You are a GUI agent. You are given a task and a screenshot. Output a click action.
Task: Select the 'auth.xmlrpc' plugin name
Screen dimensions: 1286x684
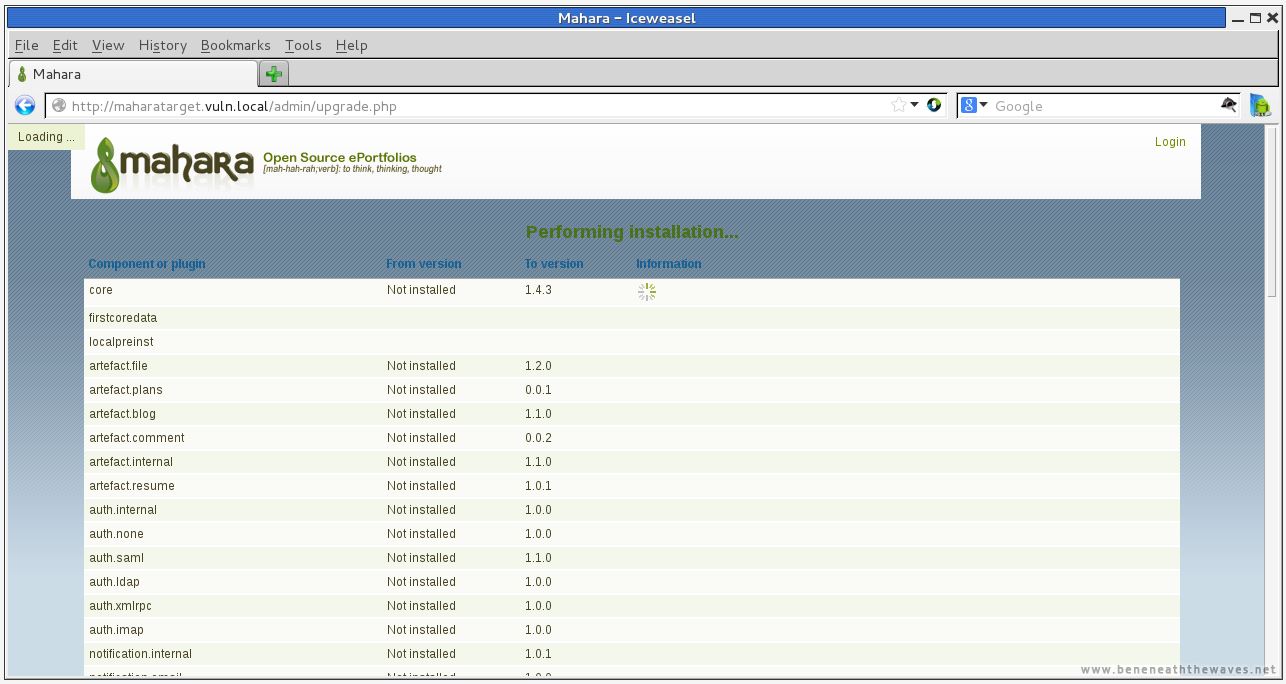point(120,606)
